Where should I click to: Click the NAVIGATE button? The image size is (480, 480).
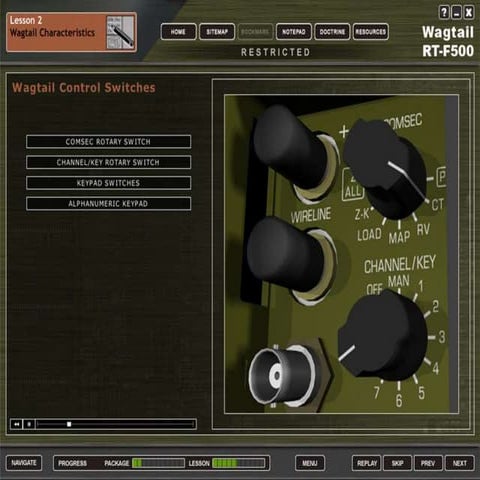pos(24,463)
